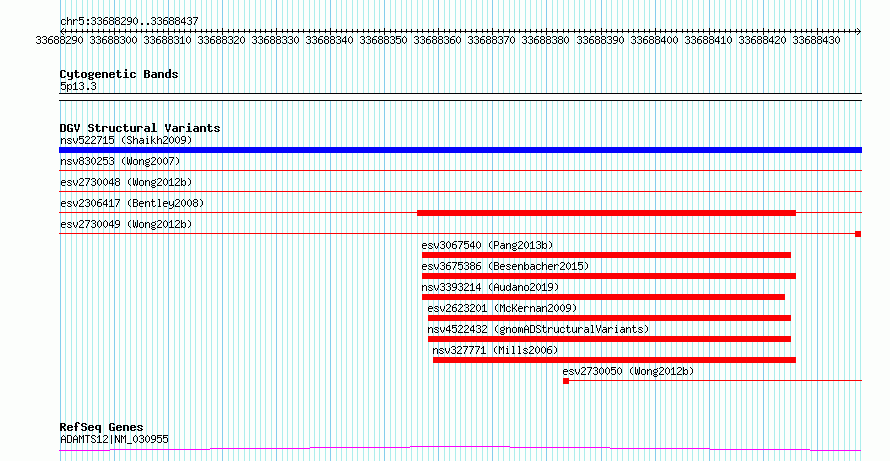Viewport: 890px width, 461px height.
Task: Click ruler position 33688430
Action: (816, 41)
